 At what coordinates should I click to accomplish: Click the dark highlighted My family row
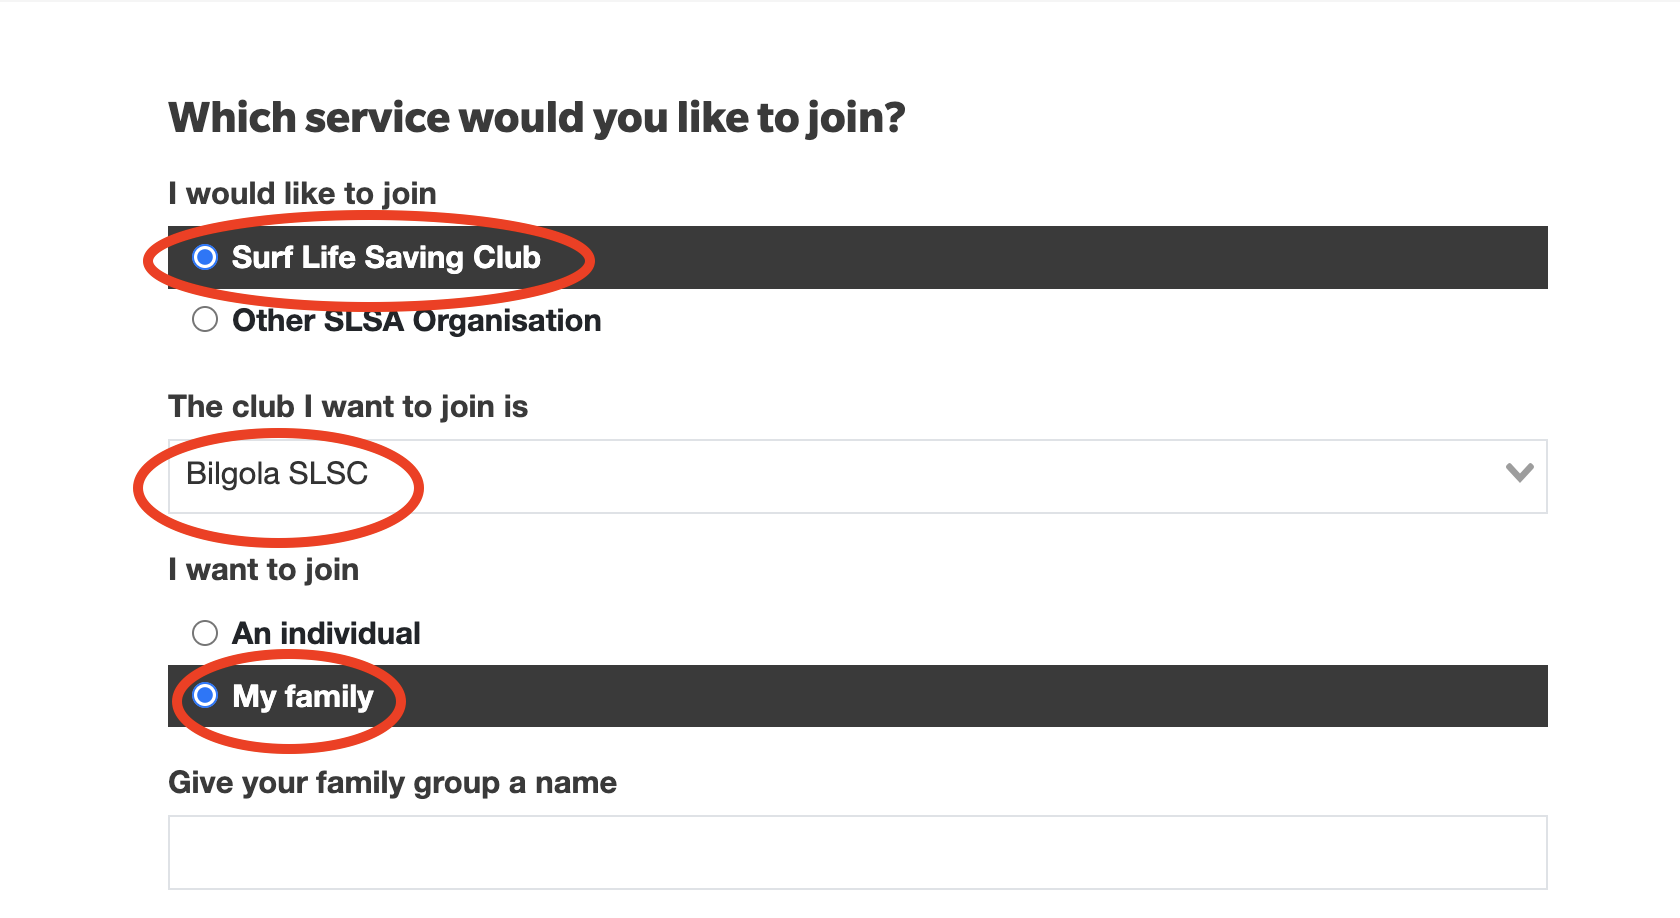pos(858,696)
